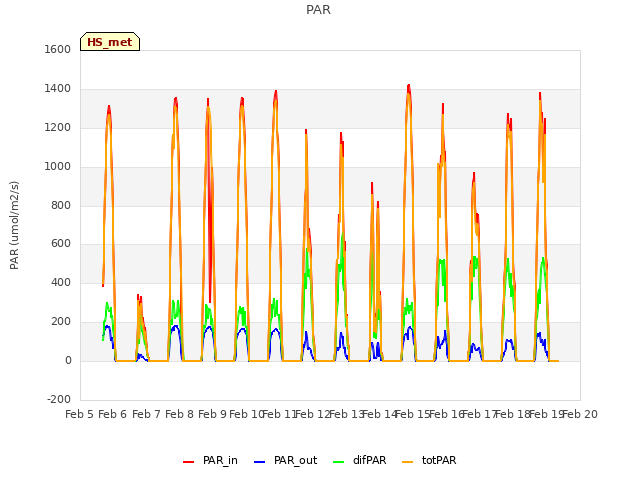Click the Feb 7 low peak of PAR_in
This screenshot has width=640, height=480.
139,297
